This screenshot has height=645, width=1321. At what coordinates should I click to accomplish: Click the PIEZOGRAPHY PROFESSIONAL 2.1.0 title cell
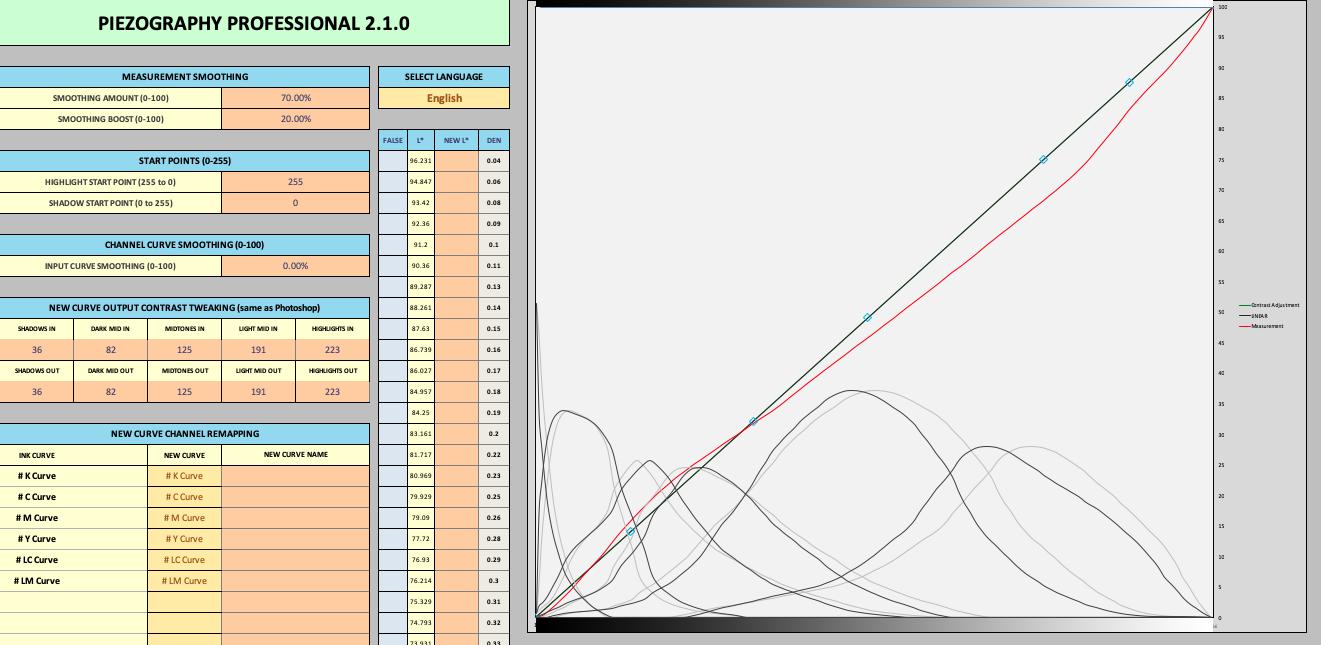point(254,23)
